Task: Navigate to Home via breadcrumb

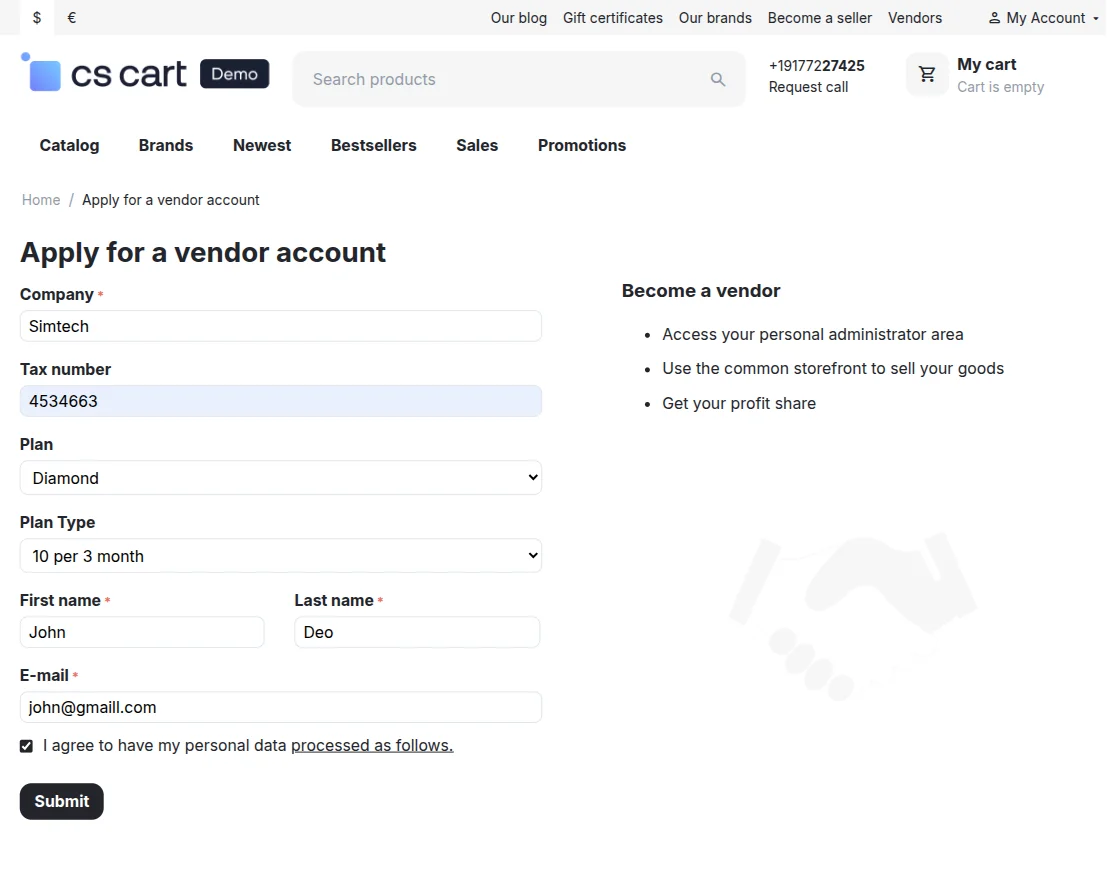Action: [x=40, y=199]
